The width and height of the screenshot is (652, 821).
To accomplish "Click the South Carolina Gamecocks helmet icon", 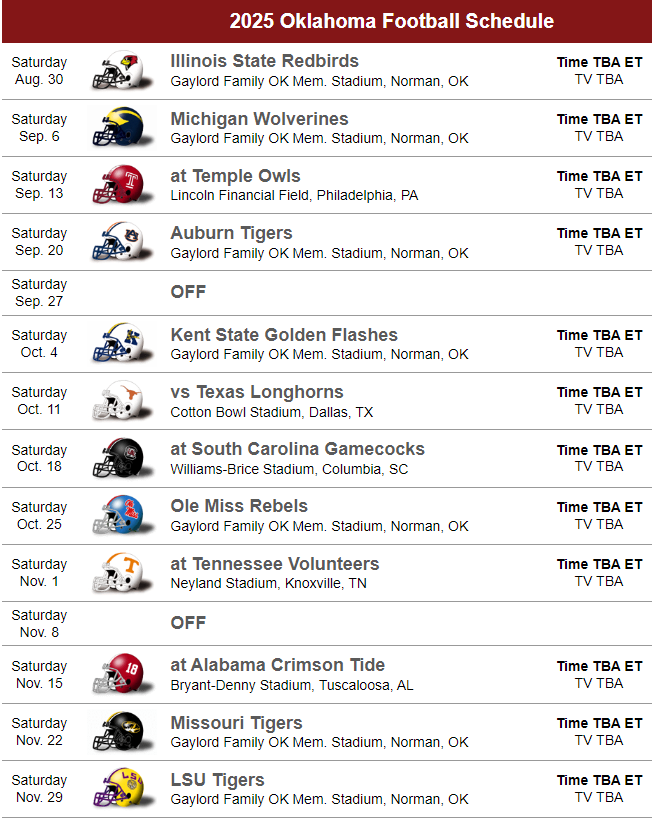I will pyautogui.click(x=118, y=458).
